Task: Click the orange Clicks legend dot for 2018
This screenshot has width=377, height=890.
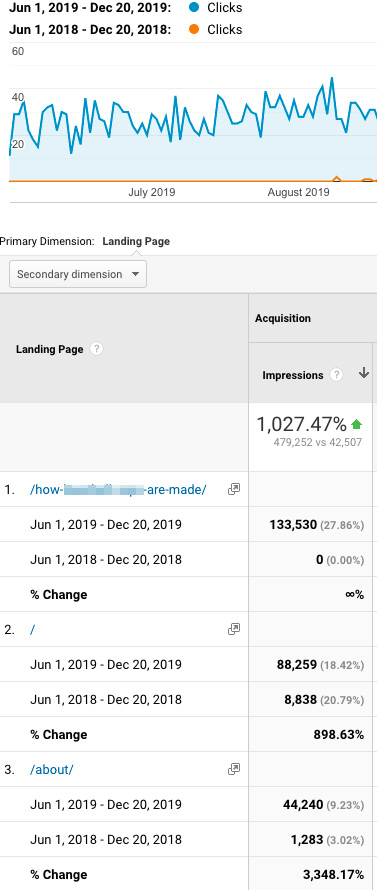Action: (x=194, y=30)
